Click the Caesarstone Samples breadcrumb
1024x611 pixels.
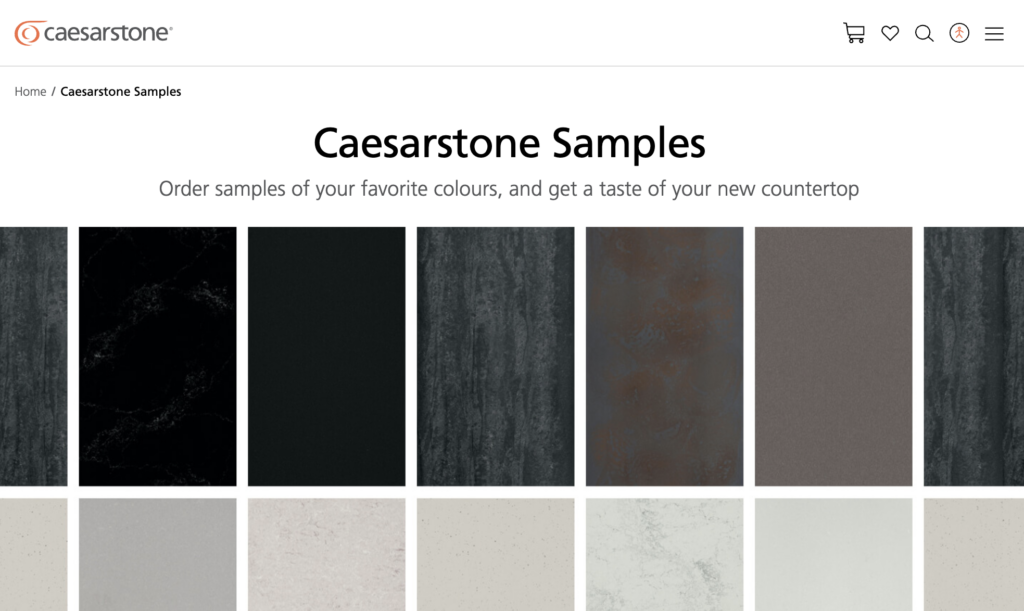point(121,91)
